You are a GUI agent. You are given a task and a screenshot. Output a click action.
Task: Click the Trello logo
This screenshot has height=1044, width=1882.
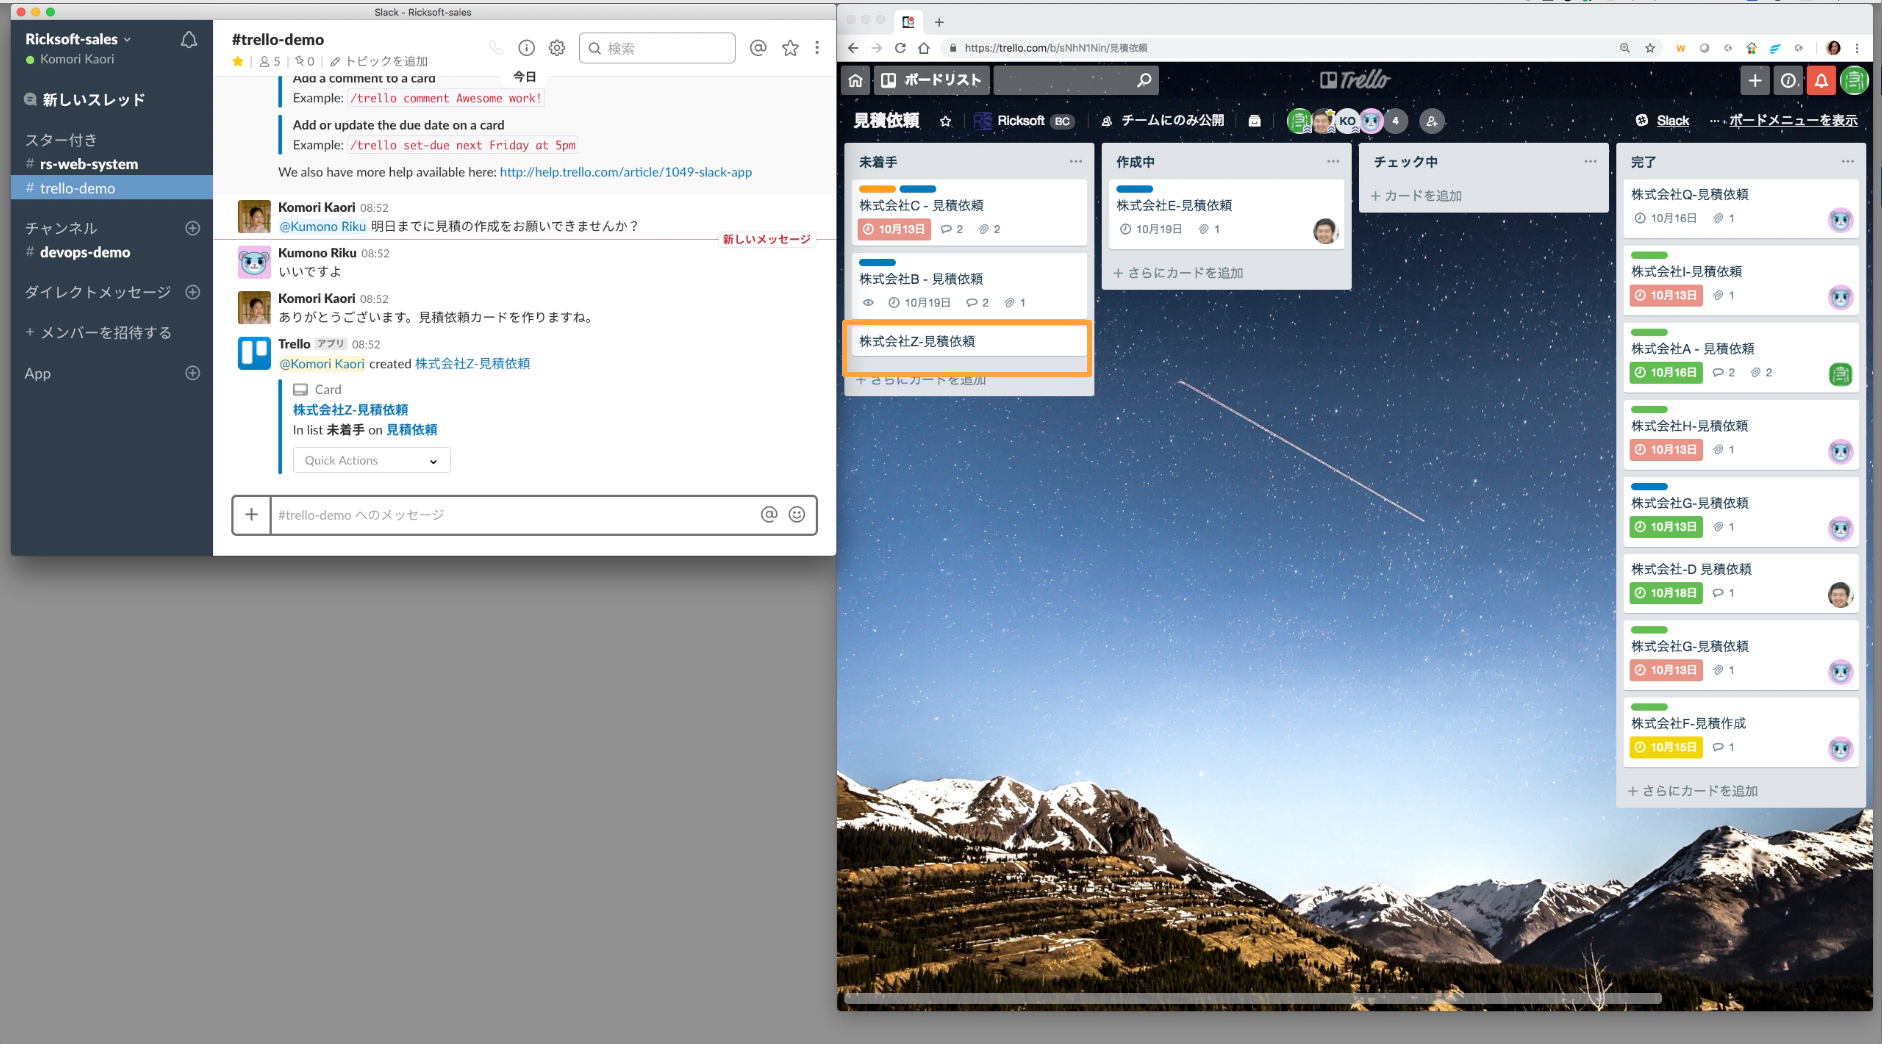[x=1355, y=80]
